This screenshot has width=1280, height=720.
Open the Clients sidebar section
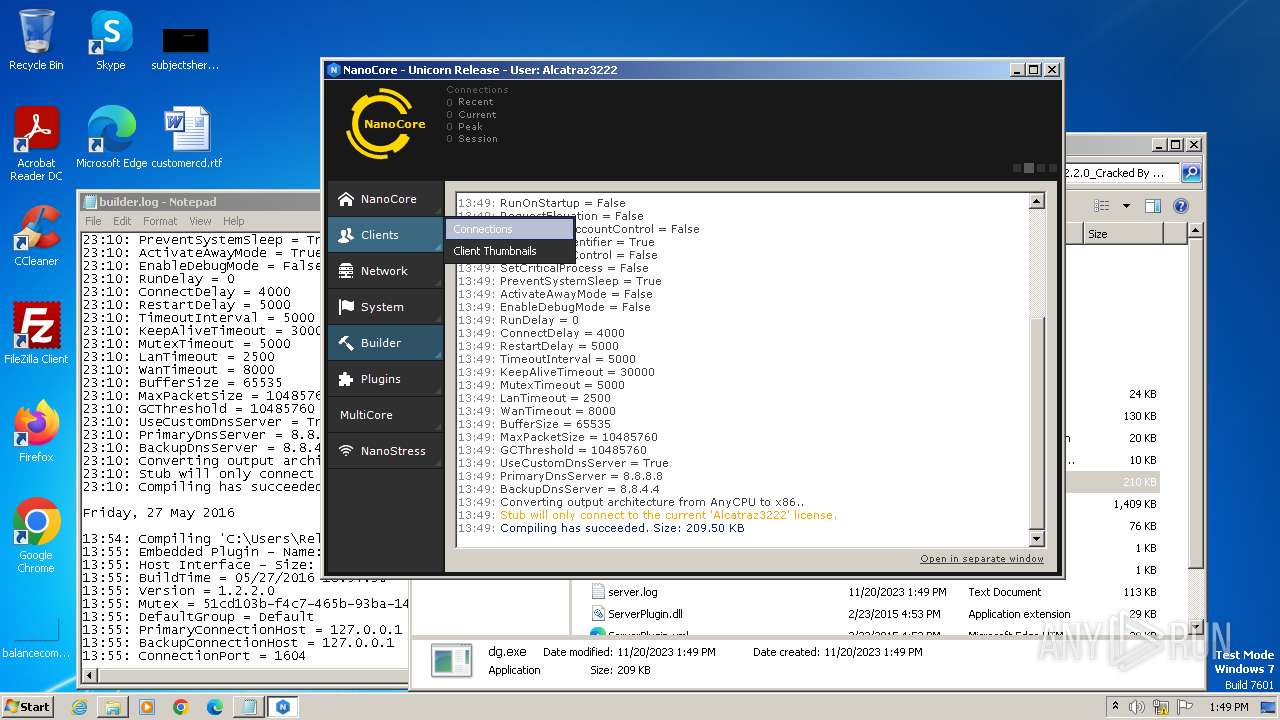pyautogui.click(x=385, y=235)
